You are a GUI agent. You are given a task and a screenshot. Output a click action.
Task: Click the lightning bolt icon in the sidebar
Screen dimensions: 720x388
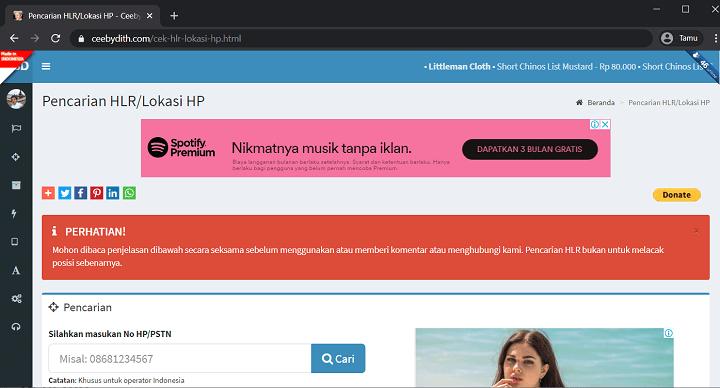[x=14, y=214]
